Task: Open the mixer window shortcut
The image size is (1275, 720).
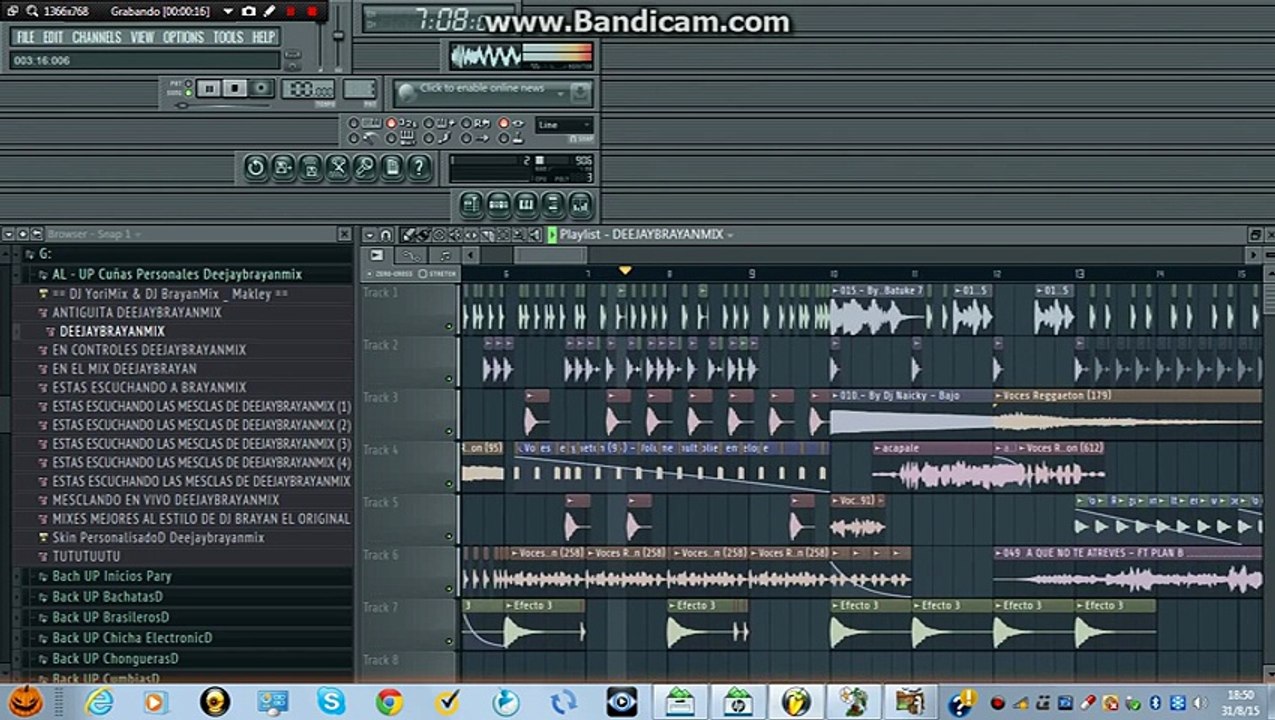Action: 580,205
